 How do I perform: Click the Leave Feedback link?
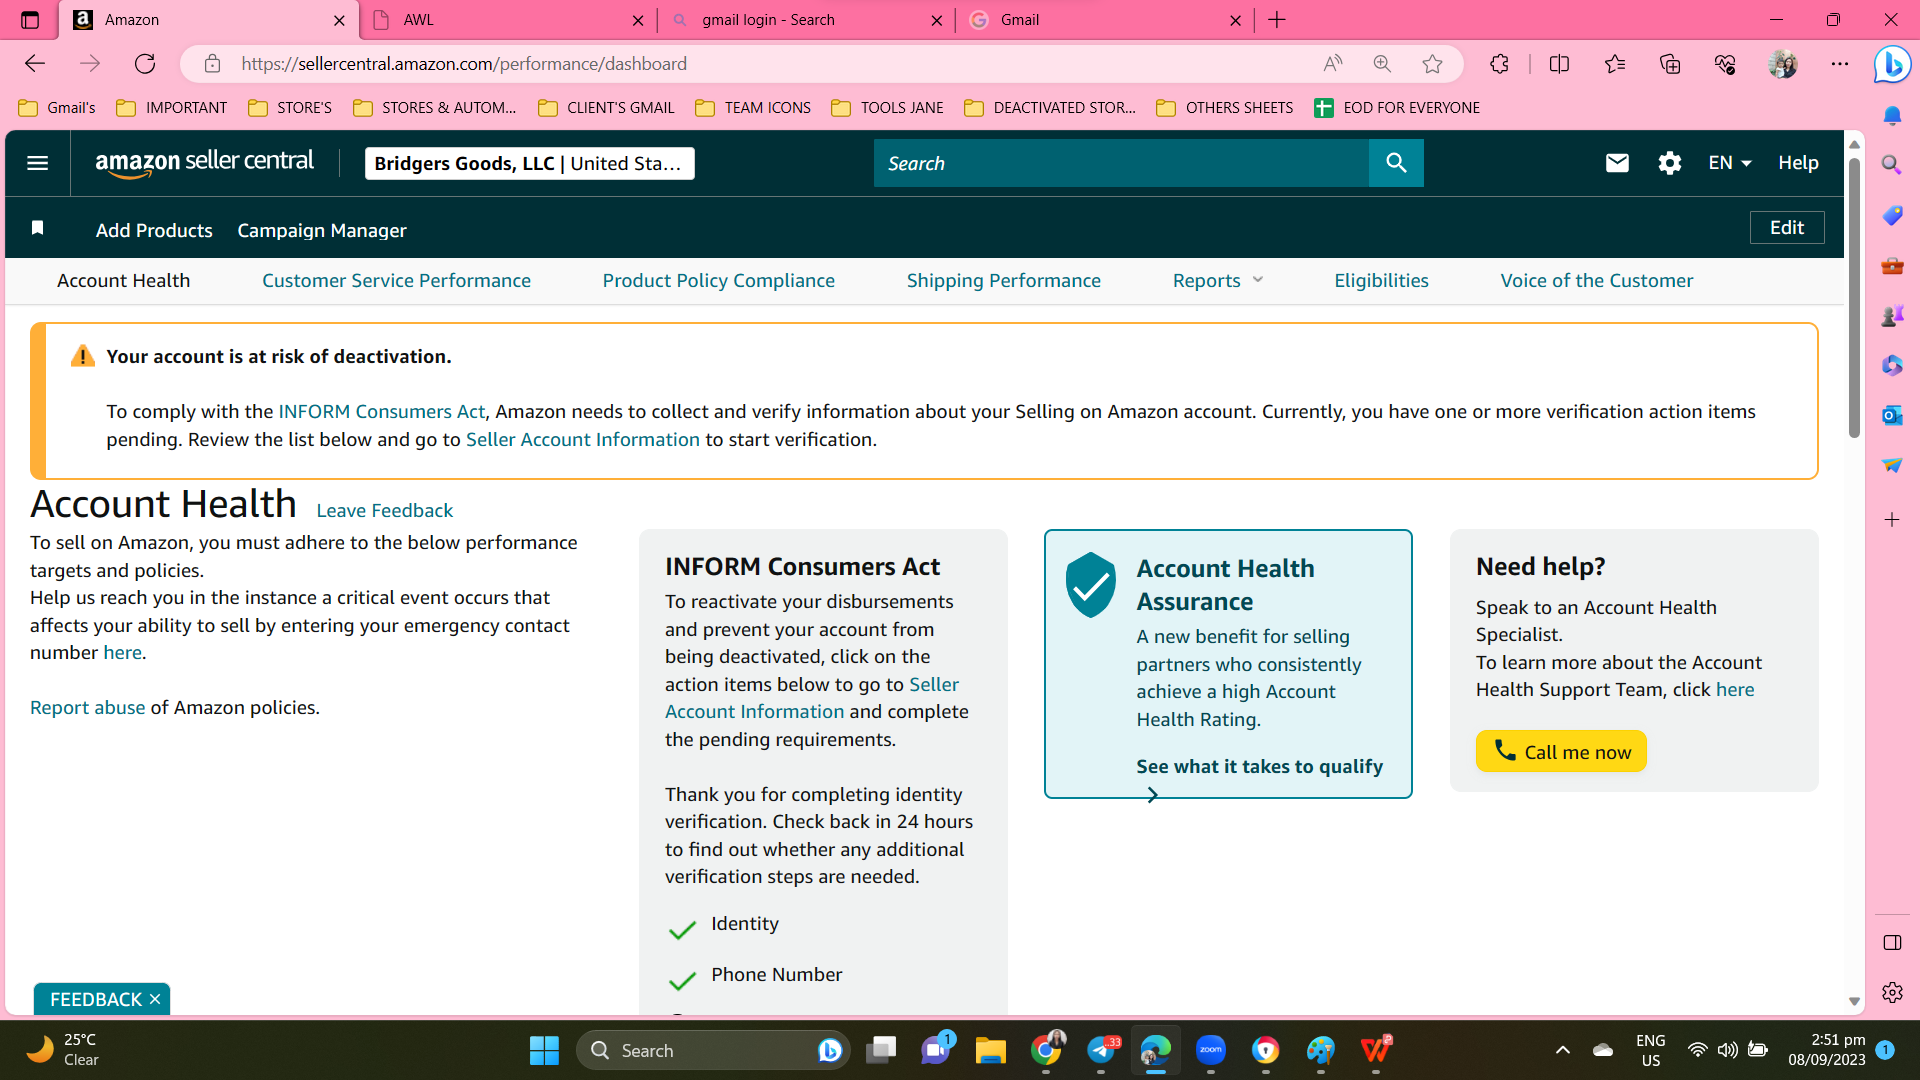tap(384, 511)
